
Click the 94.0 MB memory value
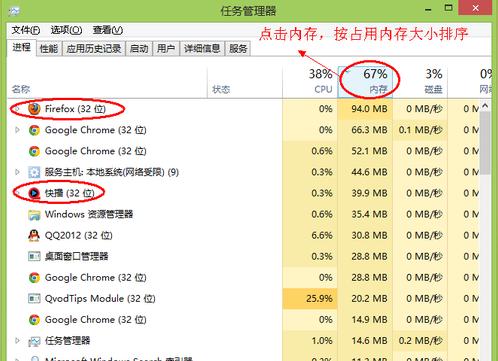click(369, 109)
